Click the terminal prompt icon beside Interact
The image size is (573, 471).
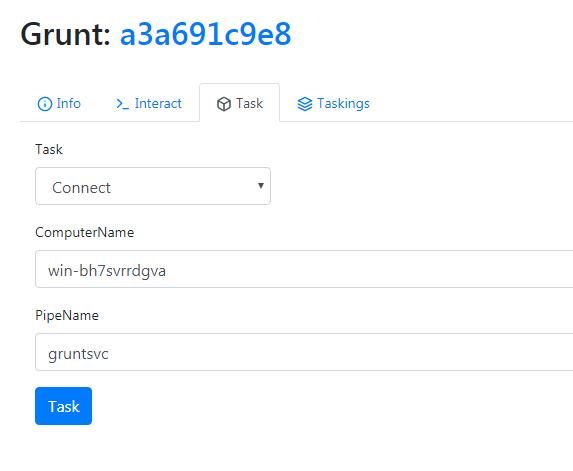pos(122,104)
